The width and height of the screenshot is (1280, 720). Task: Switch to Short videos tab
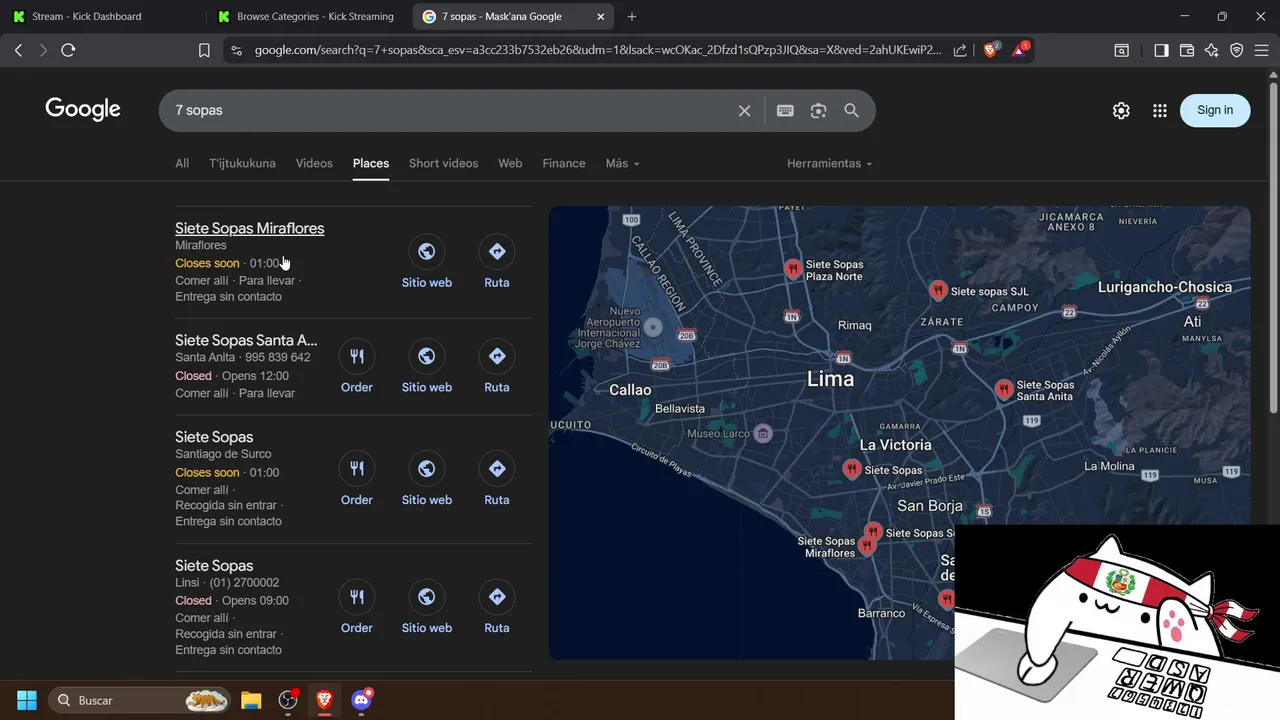click(443, 163)
